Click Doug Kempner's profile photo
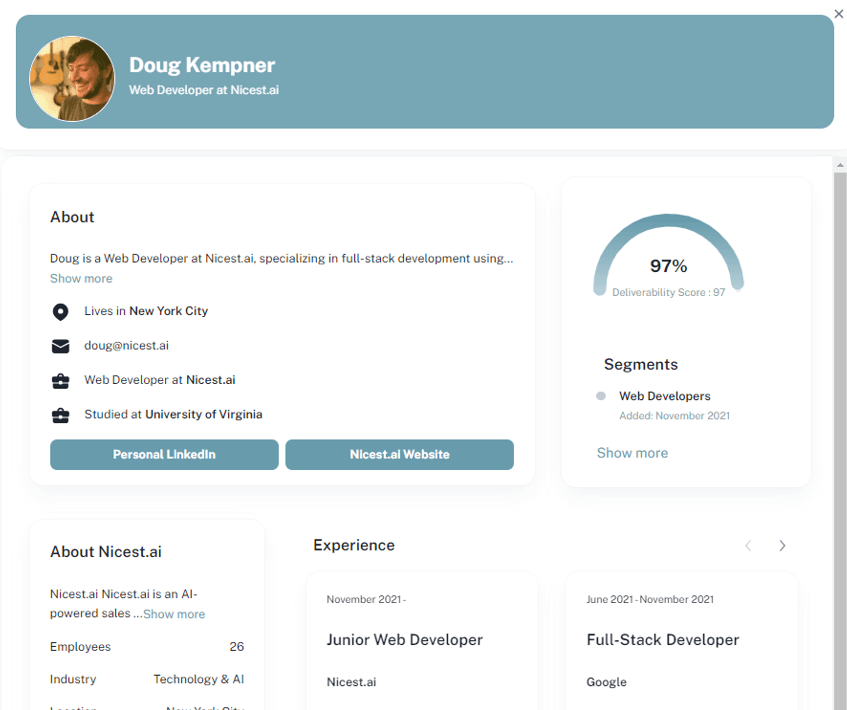This screenshot has height=710, width=847. 72,79
